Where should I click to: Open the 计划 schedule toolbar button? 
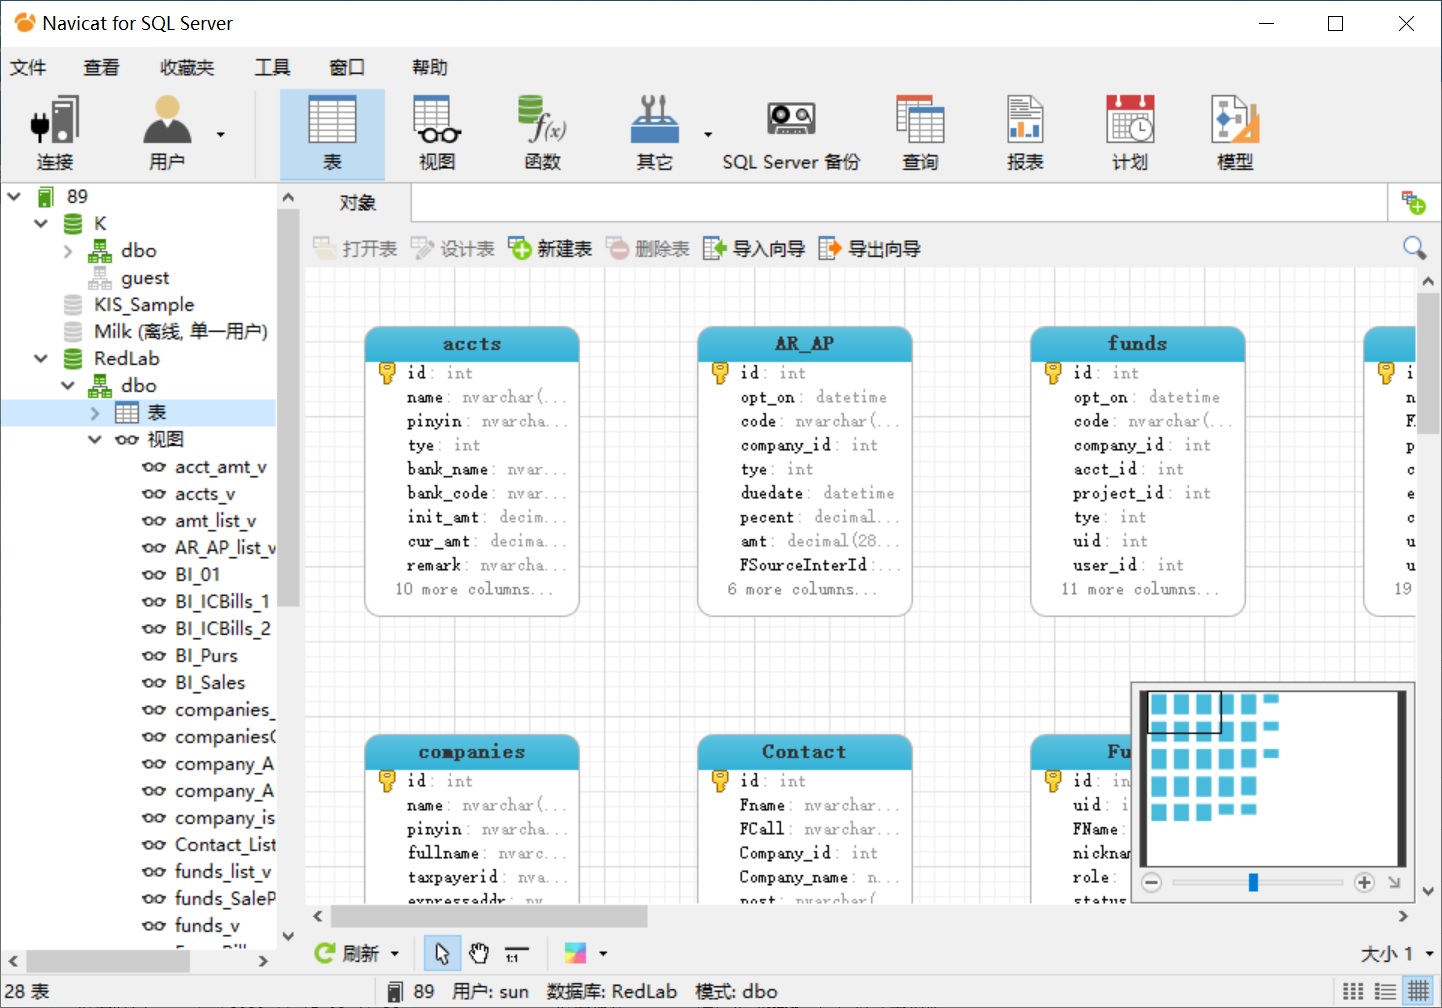click(x=1130, y=134)
